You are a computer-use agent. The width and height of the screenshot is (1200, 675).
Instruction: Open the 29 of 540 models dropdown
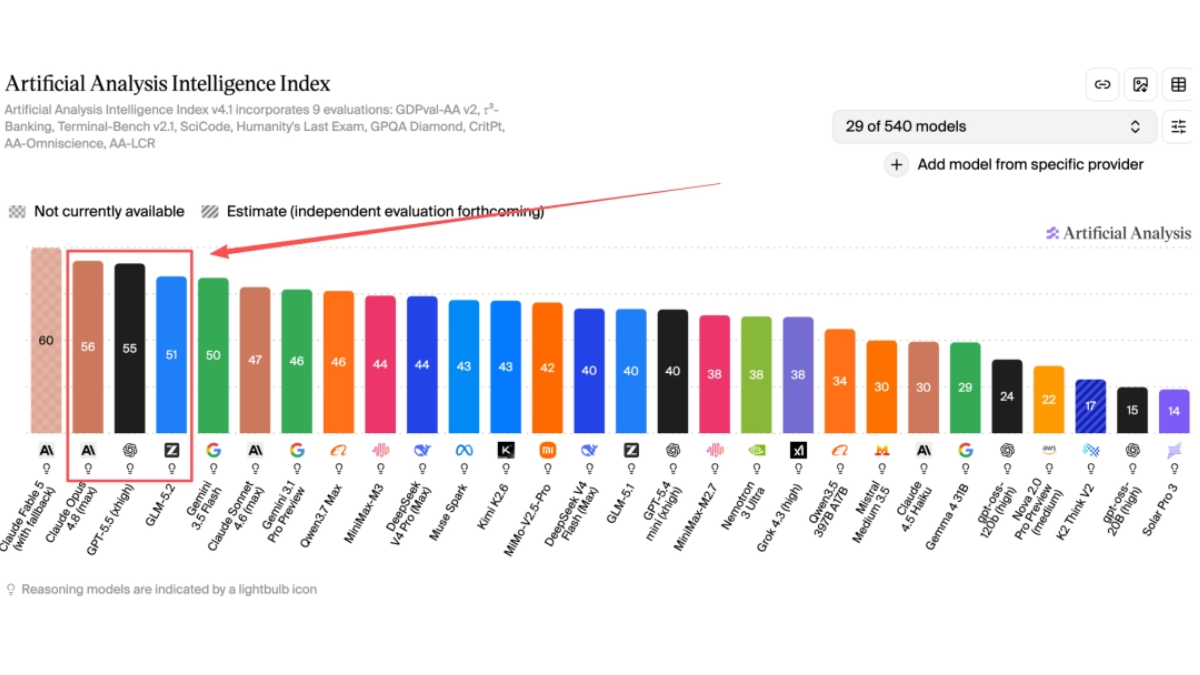pos(994,127)
